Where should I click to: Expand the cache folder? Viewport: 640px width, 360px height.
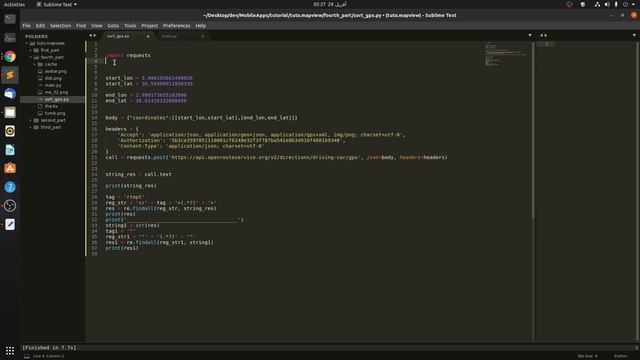[x=34, y=64]
